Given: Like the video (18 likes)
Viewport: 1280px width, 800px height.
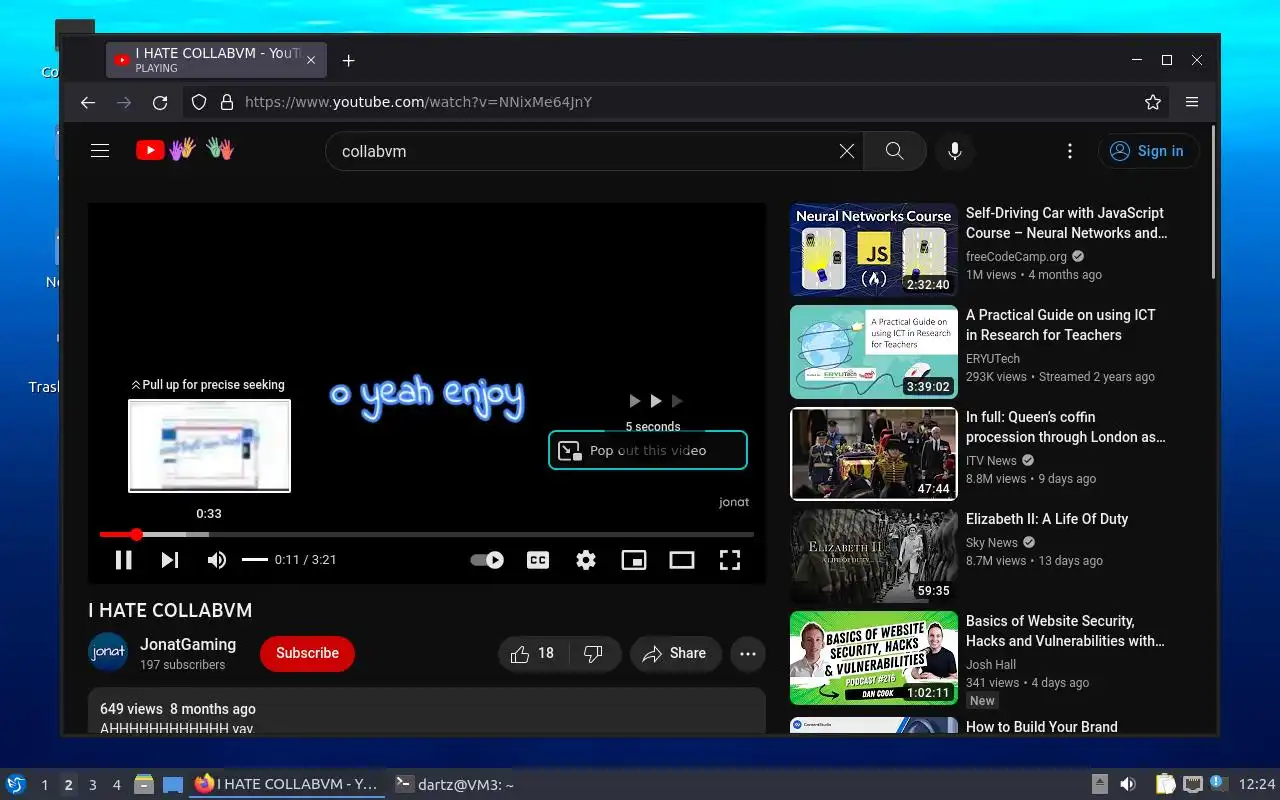Looking at the screenshot, I should (x=533, y=654).
